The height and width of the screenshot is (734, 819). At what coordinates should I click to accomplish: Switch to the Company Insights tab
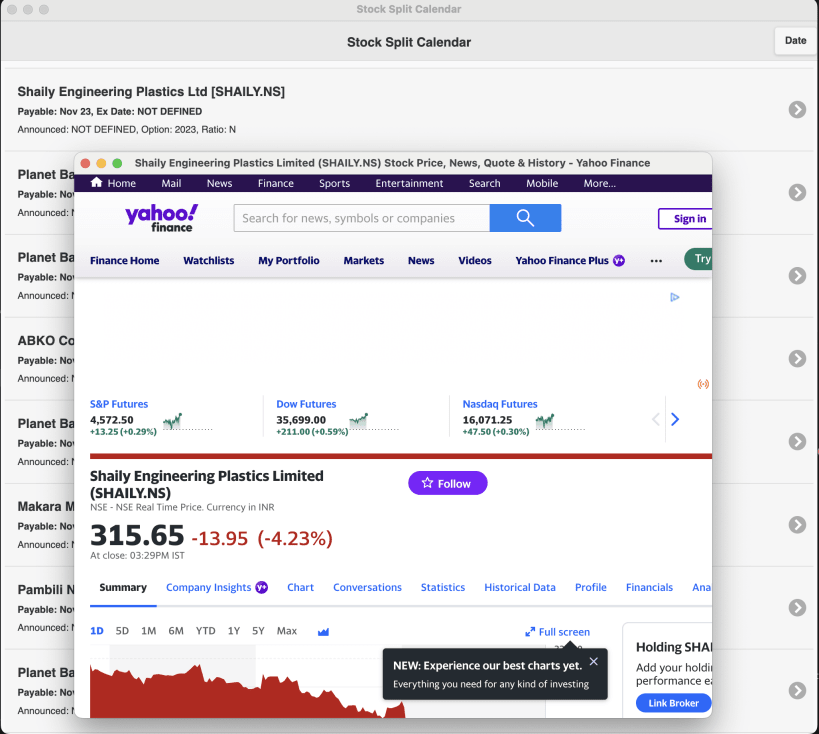click(209, 588)
